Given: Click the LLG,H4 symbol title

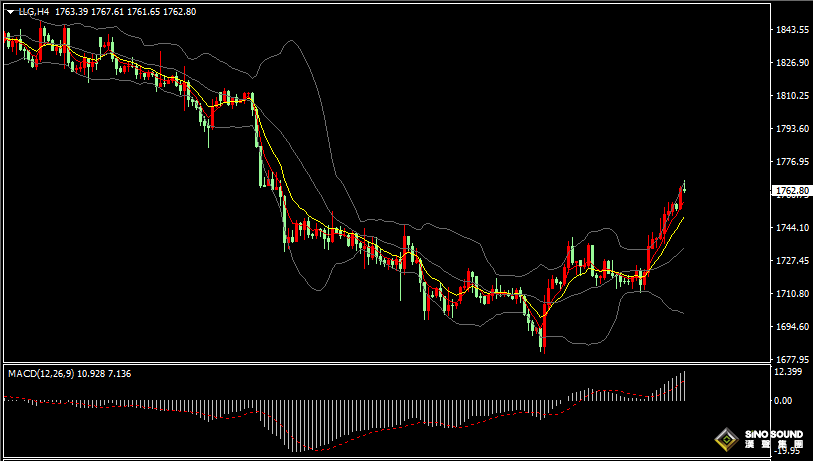Looking at the screenshot, I should click(x=34, y=11).
